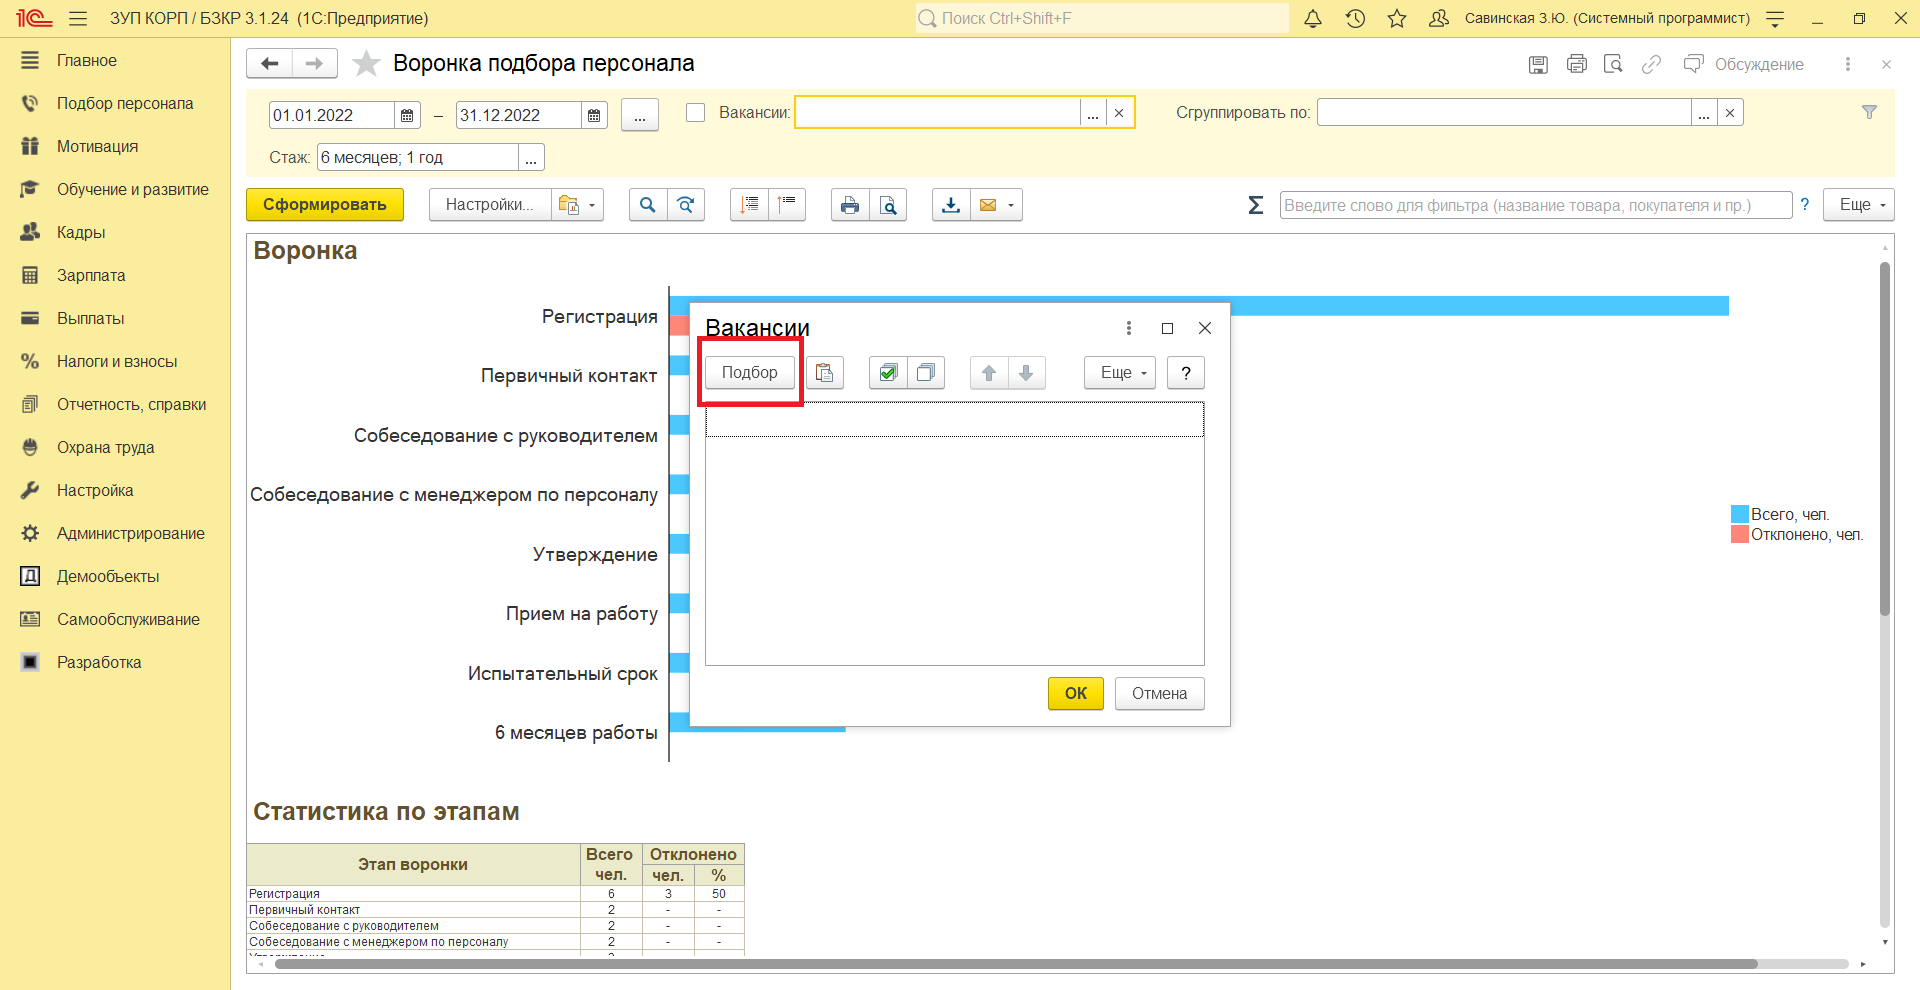The height and width of the screenshot is (990, 1920).
Task: Open the Еще menu in Вакансии dialog
Action: click(x=1119, y=373)
